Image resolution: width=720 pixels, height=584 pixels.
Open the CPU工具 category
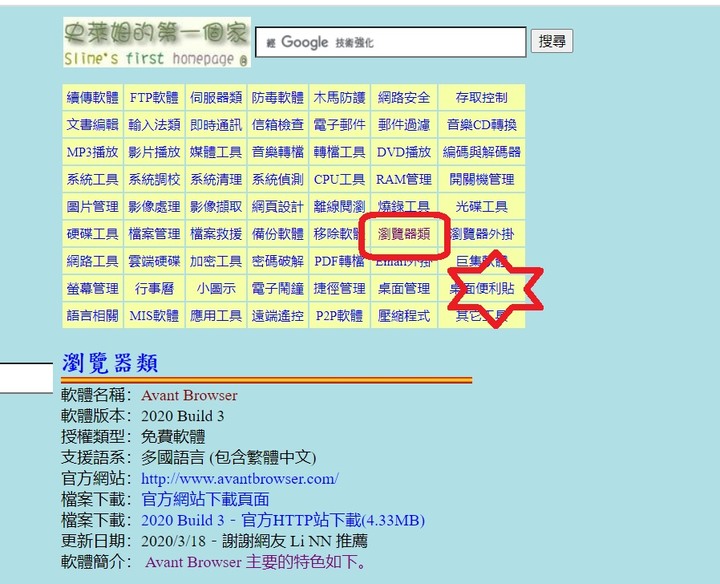click(339, 179)
